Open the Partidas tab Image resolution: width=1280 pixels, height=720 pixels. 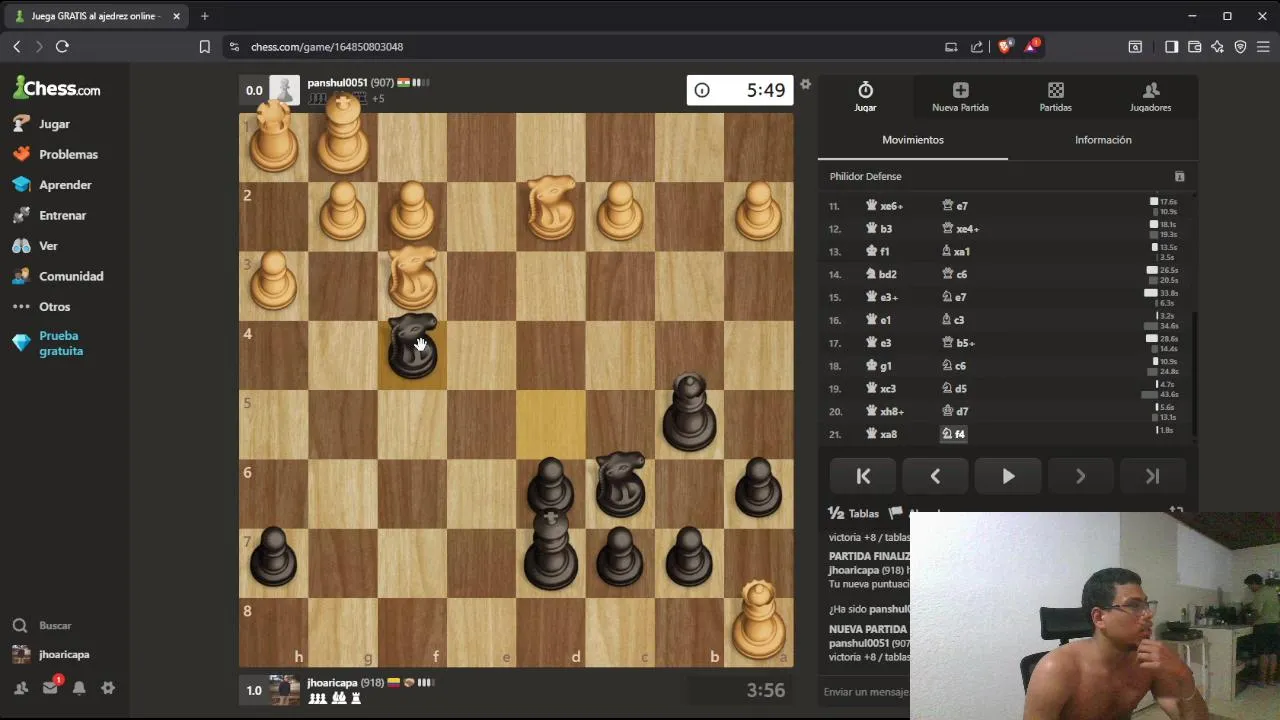point(1055,97)
